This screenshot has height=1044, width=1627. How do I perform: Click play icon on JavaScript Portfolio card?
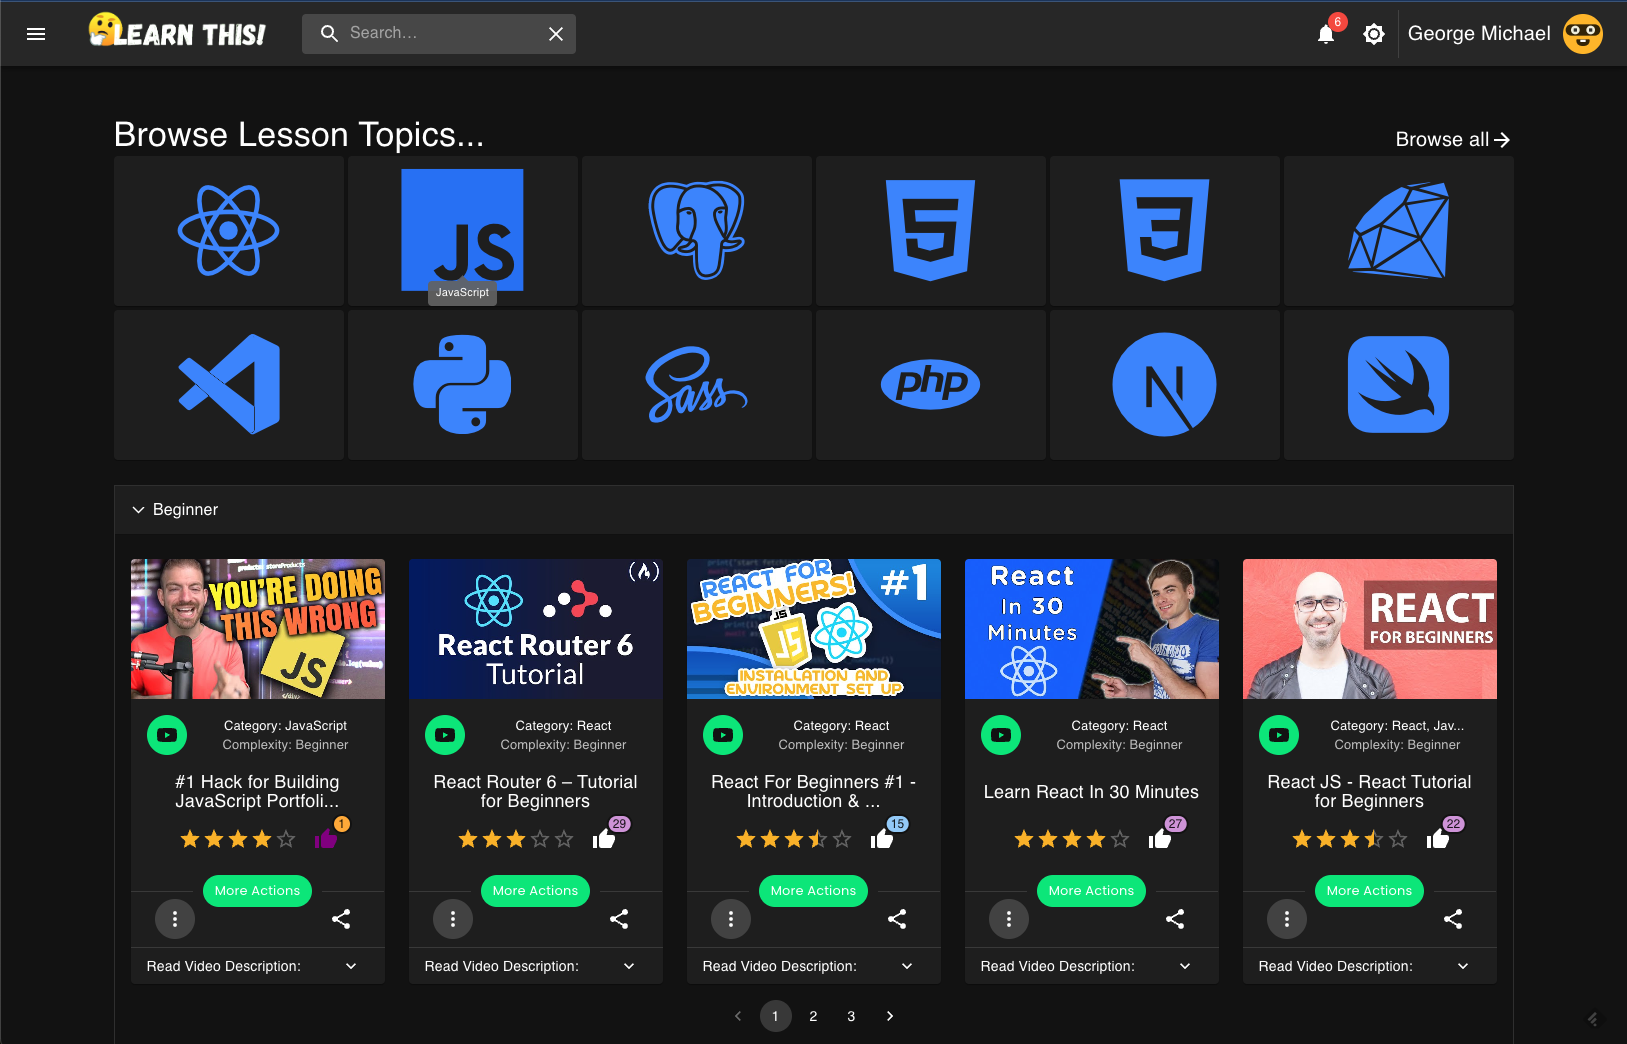point(167,735)
